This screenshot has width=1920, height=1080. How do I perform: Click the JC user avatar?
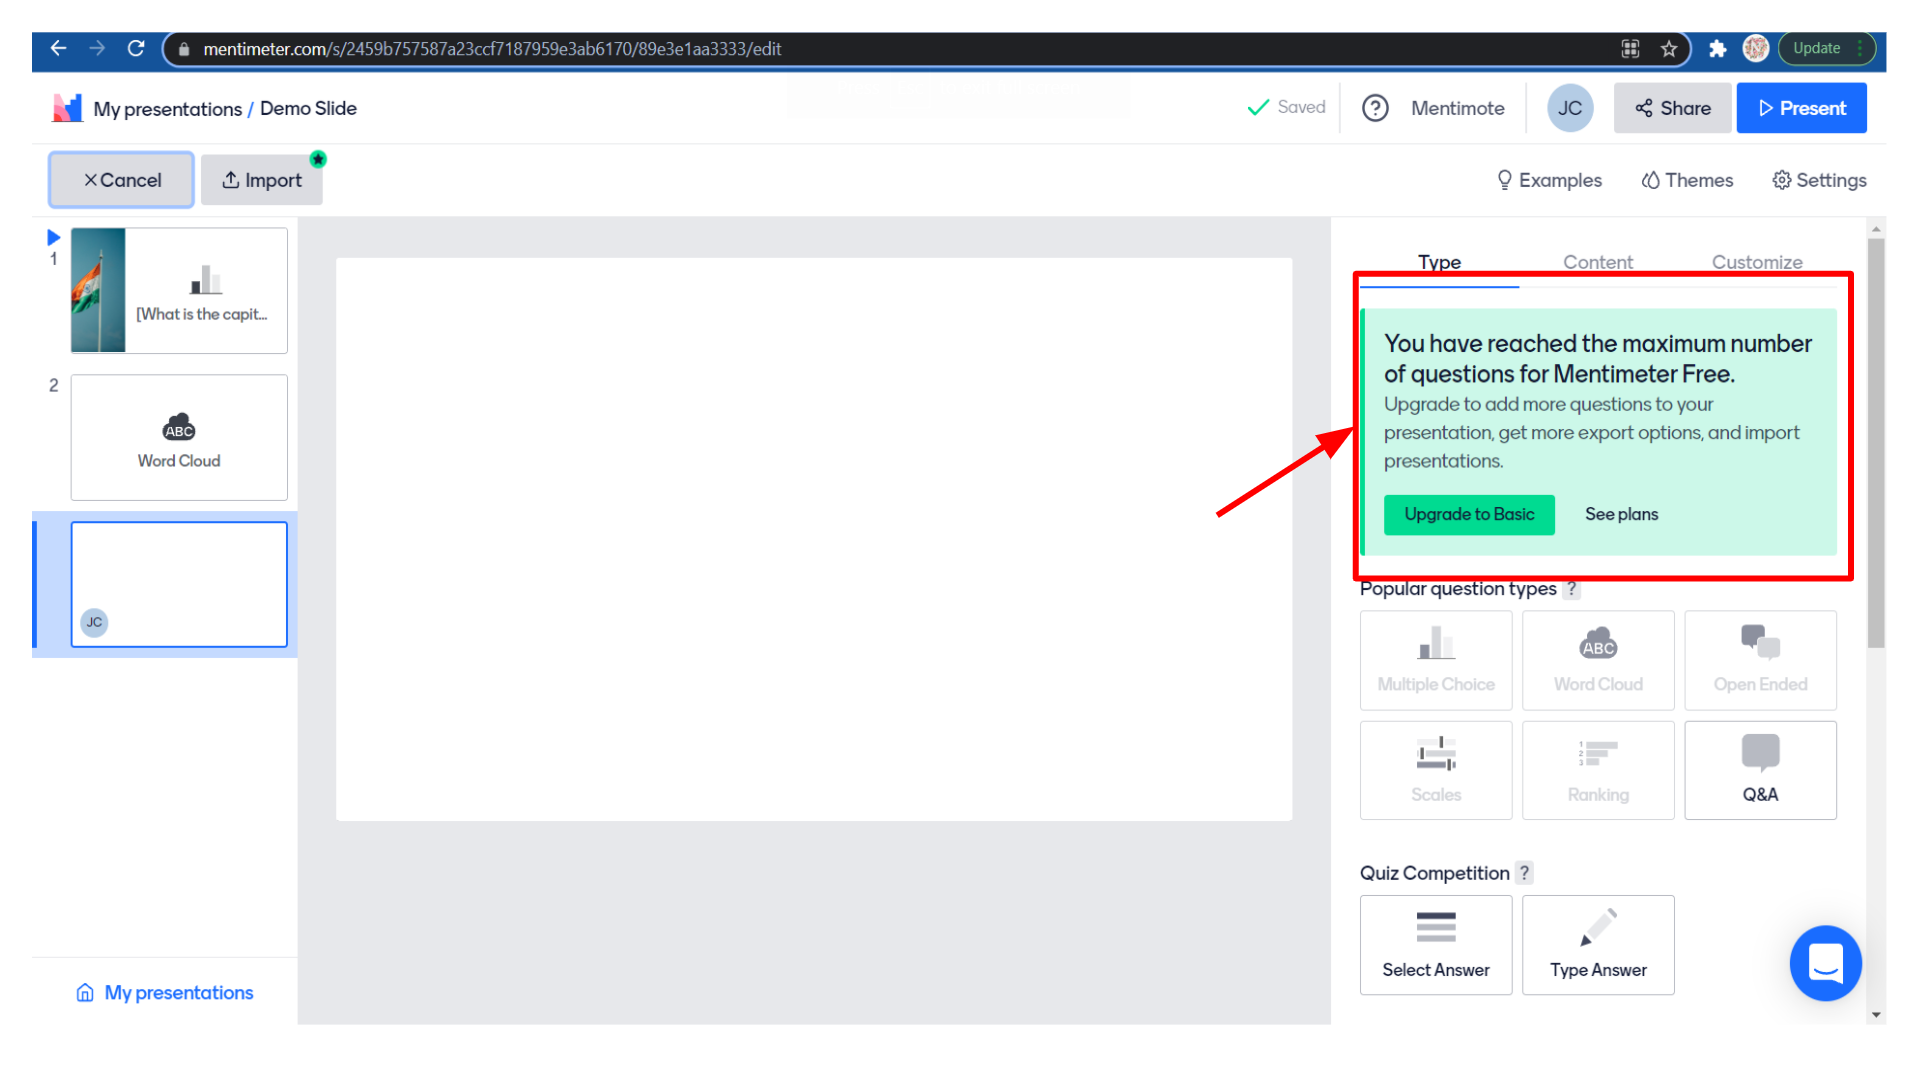(1569, 108)
